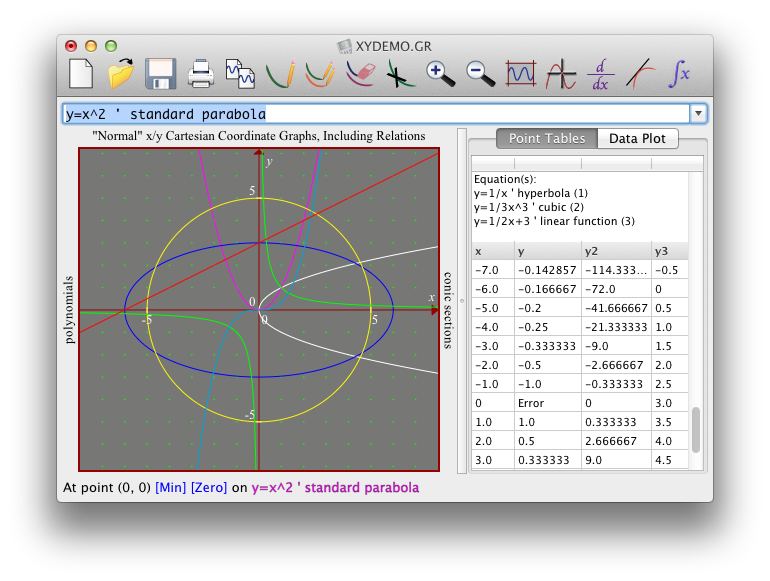Viewport: 770px width, 581px height.
Task: Select cell '-114.333...' in the table
Action: point(617,270)
